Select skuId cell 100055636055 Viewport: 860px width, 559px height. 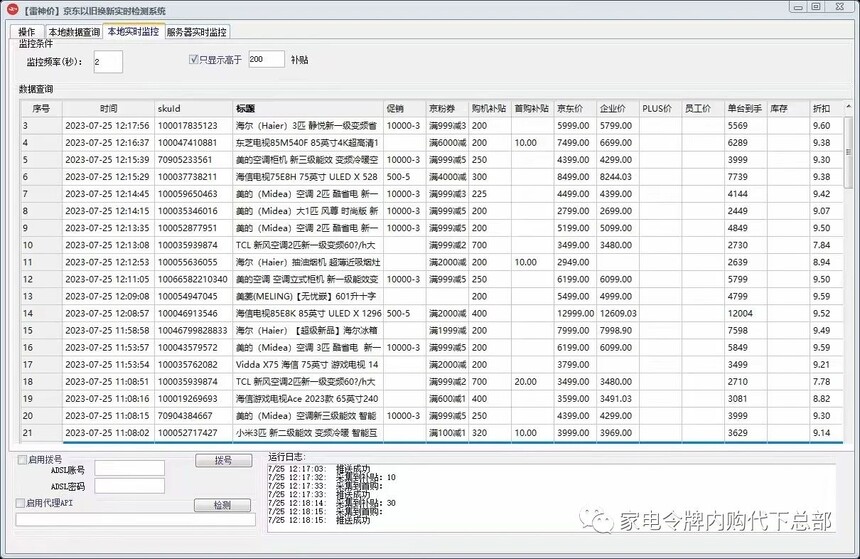tap(193, 262)
